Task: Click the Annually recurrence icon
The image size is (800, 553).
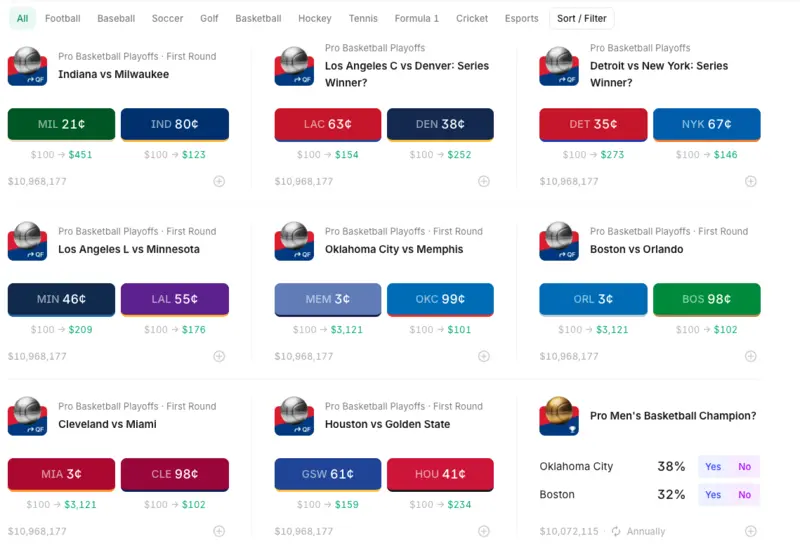Action: coord(616,531)
